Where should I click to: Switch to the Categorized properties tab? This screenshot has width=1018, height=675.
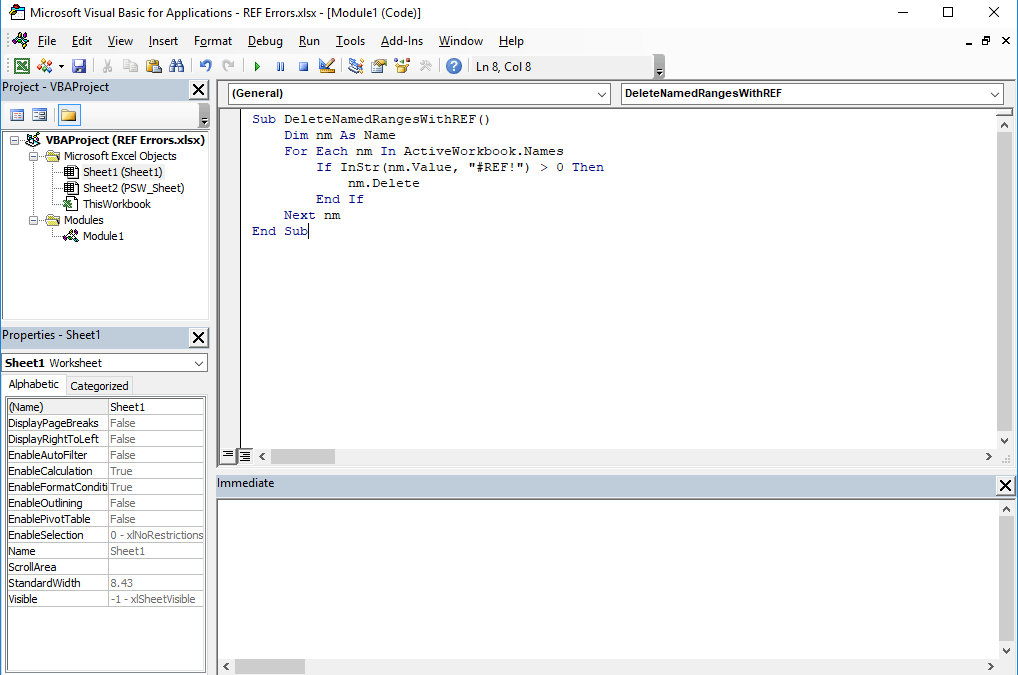tap(98, 385)
